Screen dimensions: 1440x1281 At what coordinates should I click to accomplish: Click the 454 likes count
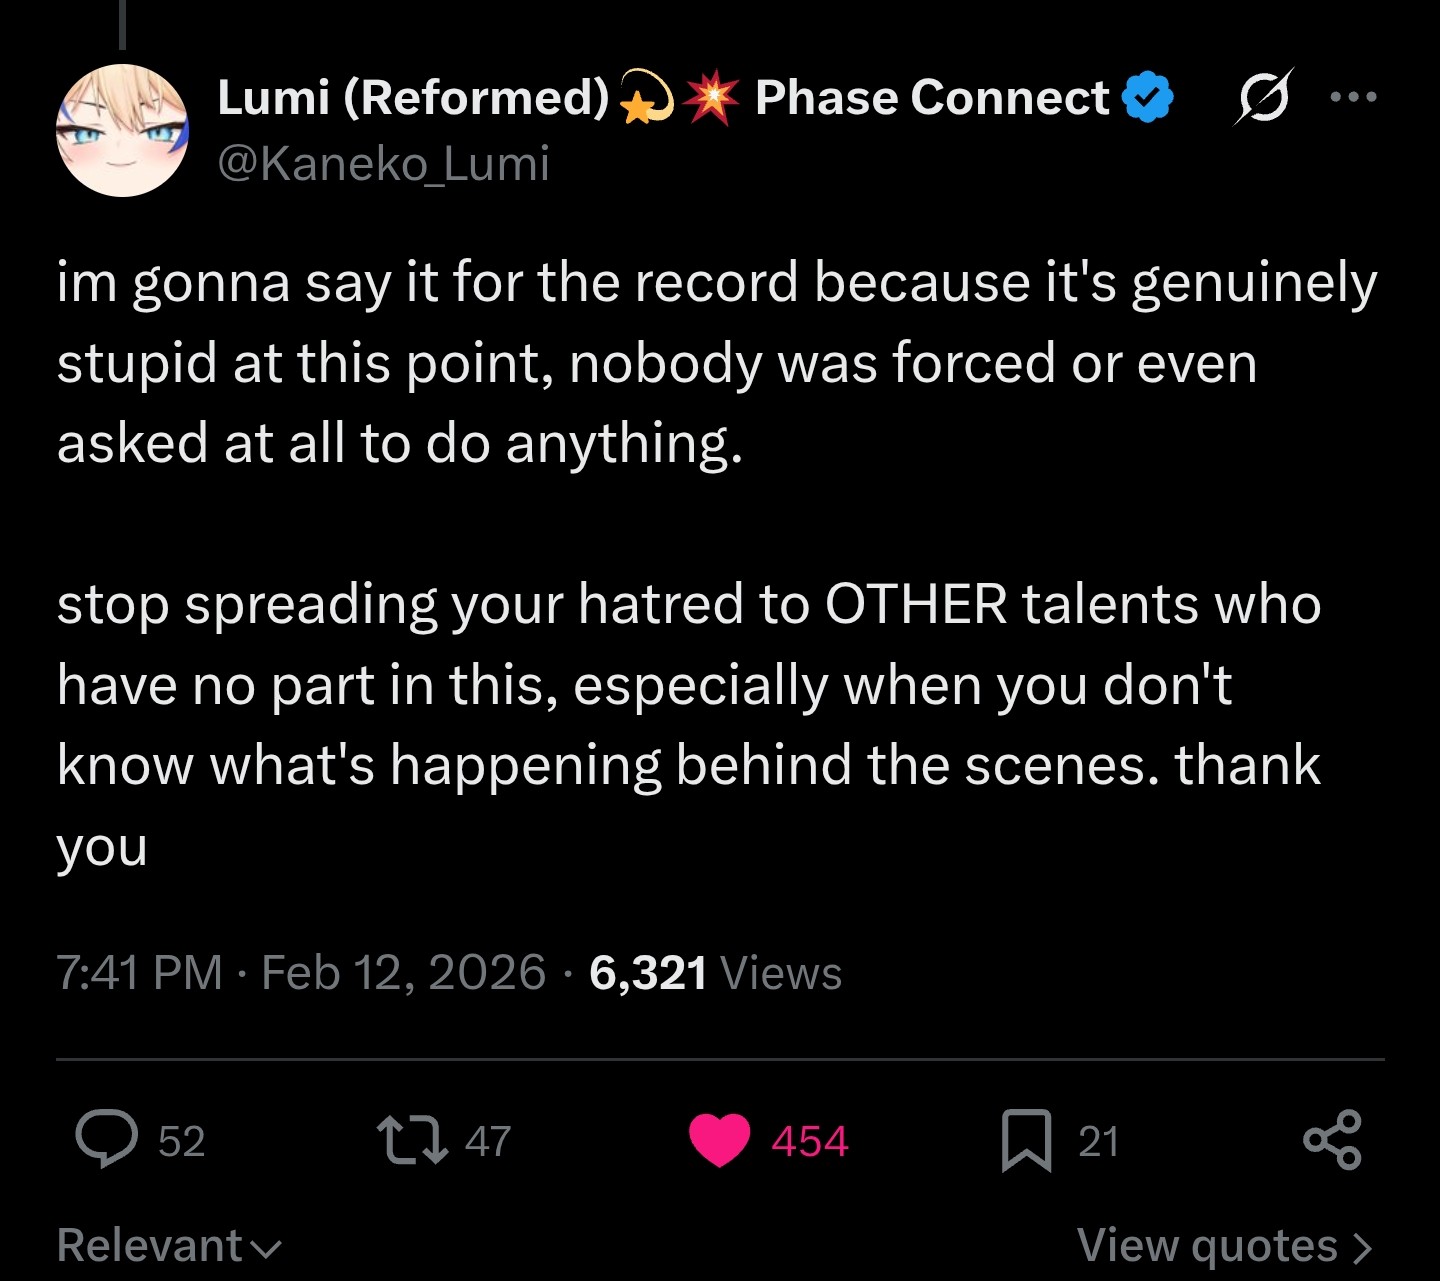[809, 1141]
